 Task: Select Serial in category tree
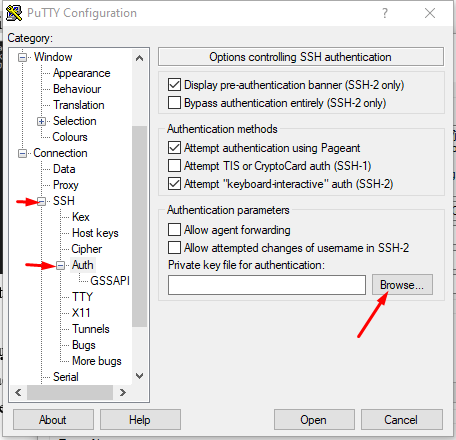coord(66,377)
